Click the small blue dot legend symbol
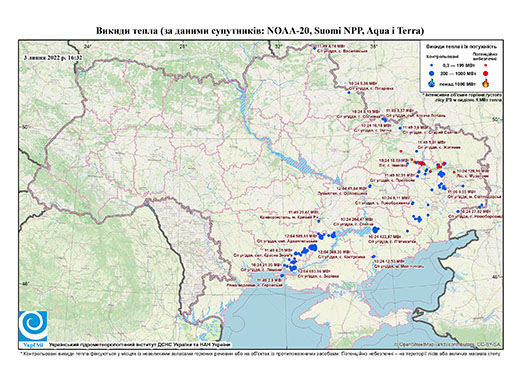This screenshot has width=520, height=368. [x=432, y=65]
